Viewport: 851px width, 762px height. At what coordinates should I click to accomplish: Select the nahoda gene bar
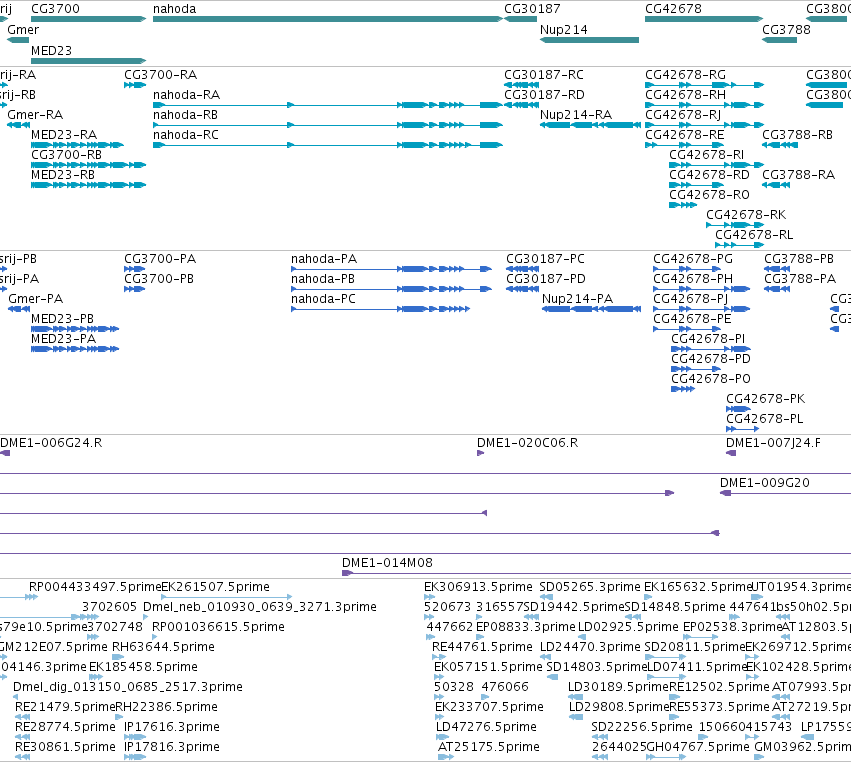click(x=328, y=19)
